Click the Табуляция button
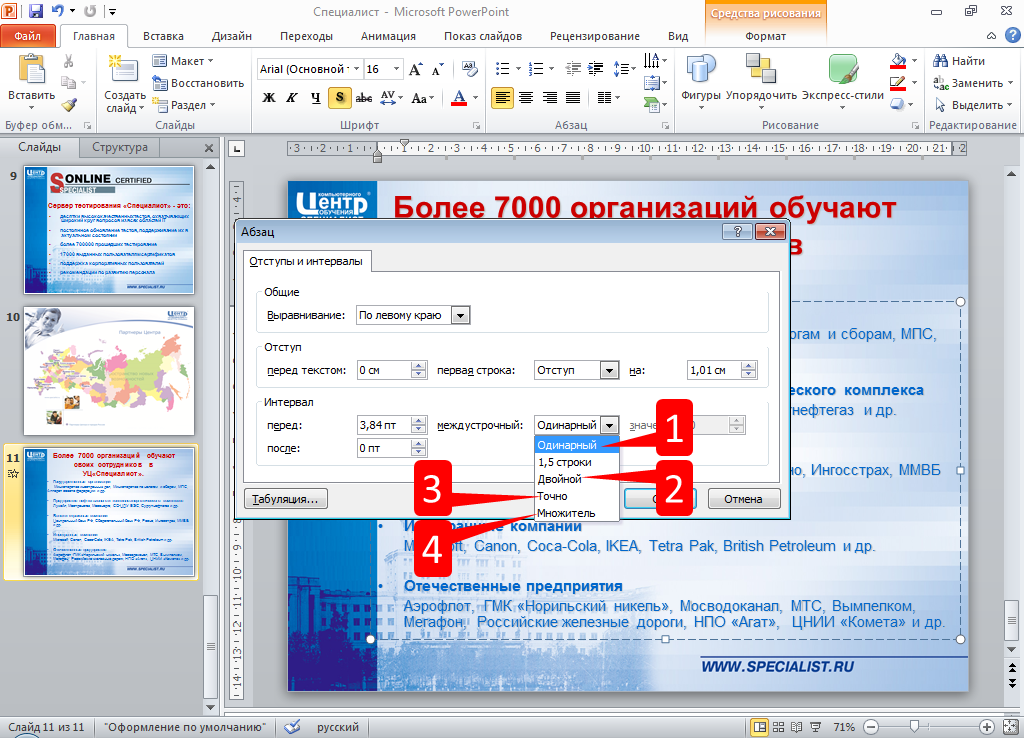1024x738 pixels. click(x=285, y=498)
